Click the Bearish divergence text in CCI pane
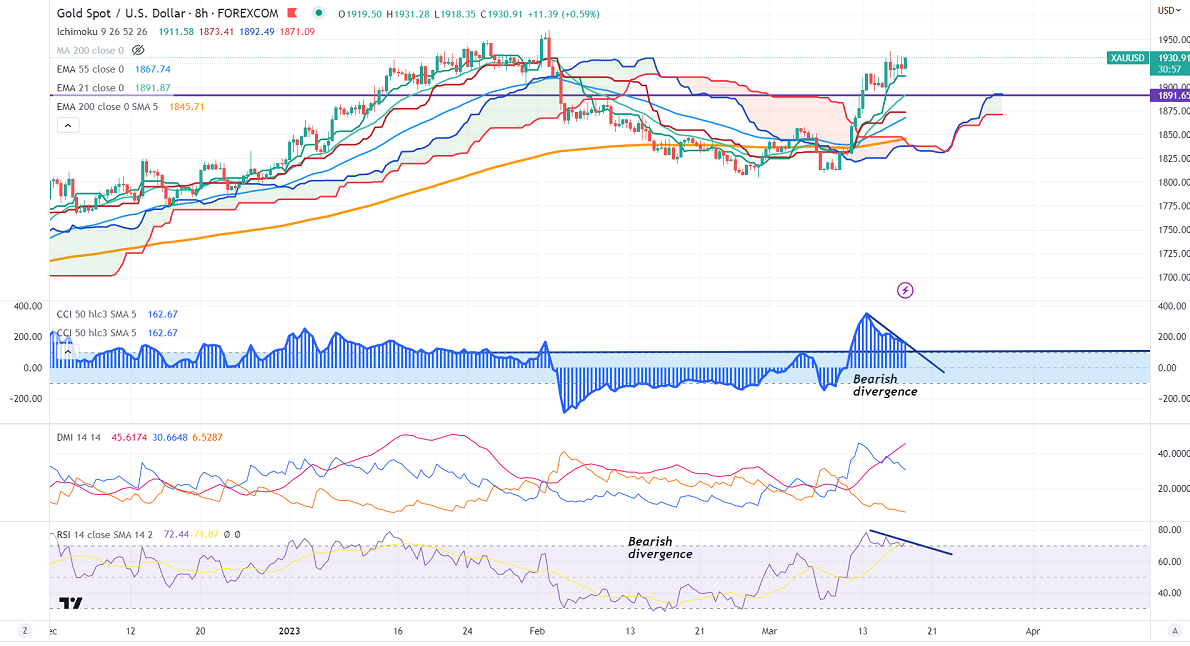The image size is (1190, 646). coord(884,385)
